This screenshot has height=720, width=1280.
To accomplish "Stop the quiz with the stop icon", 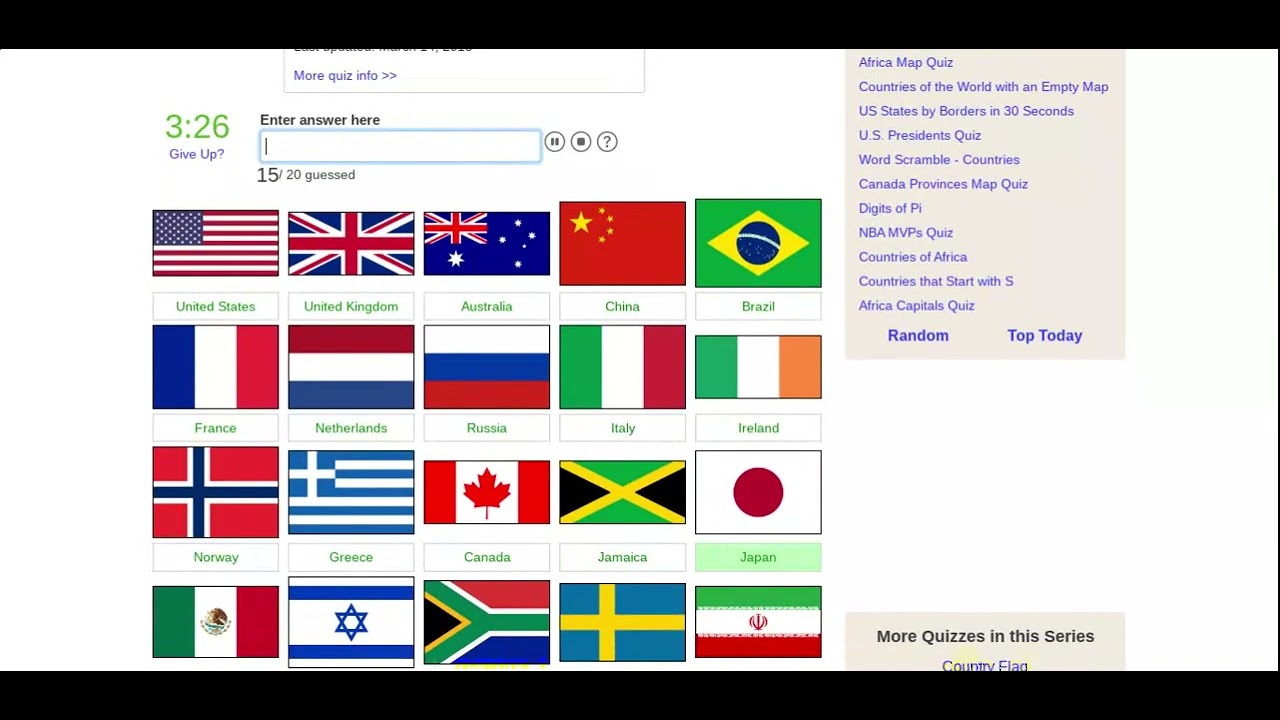I will click(x=581, y=142).
